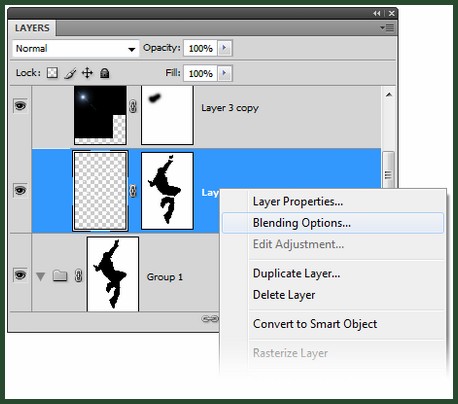Select the selected layer's mask thumbnail
The image size is (458, 404).
click(x=167, y=191)
